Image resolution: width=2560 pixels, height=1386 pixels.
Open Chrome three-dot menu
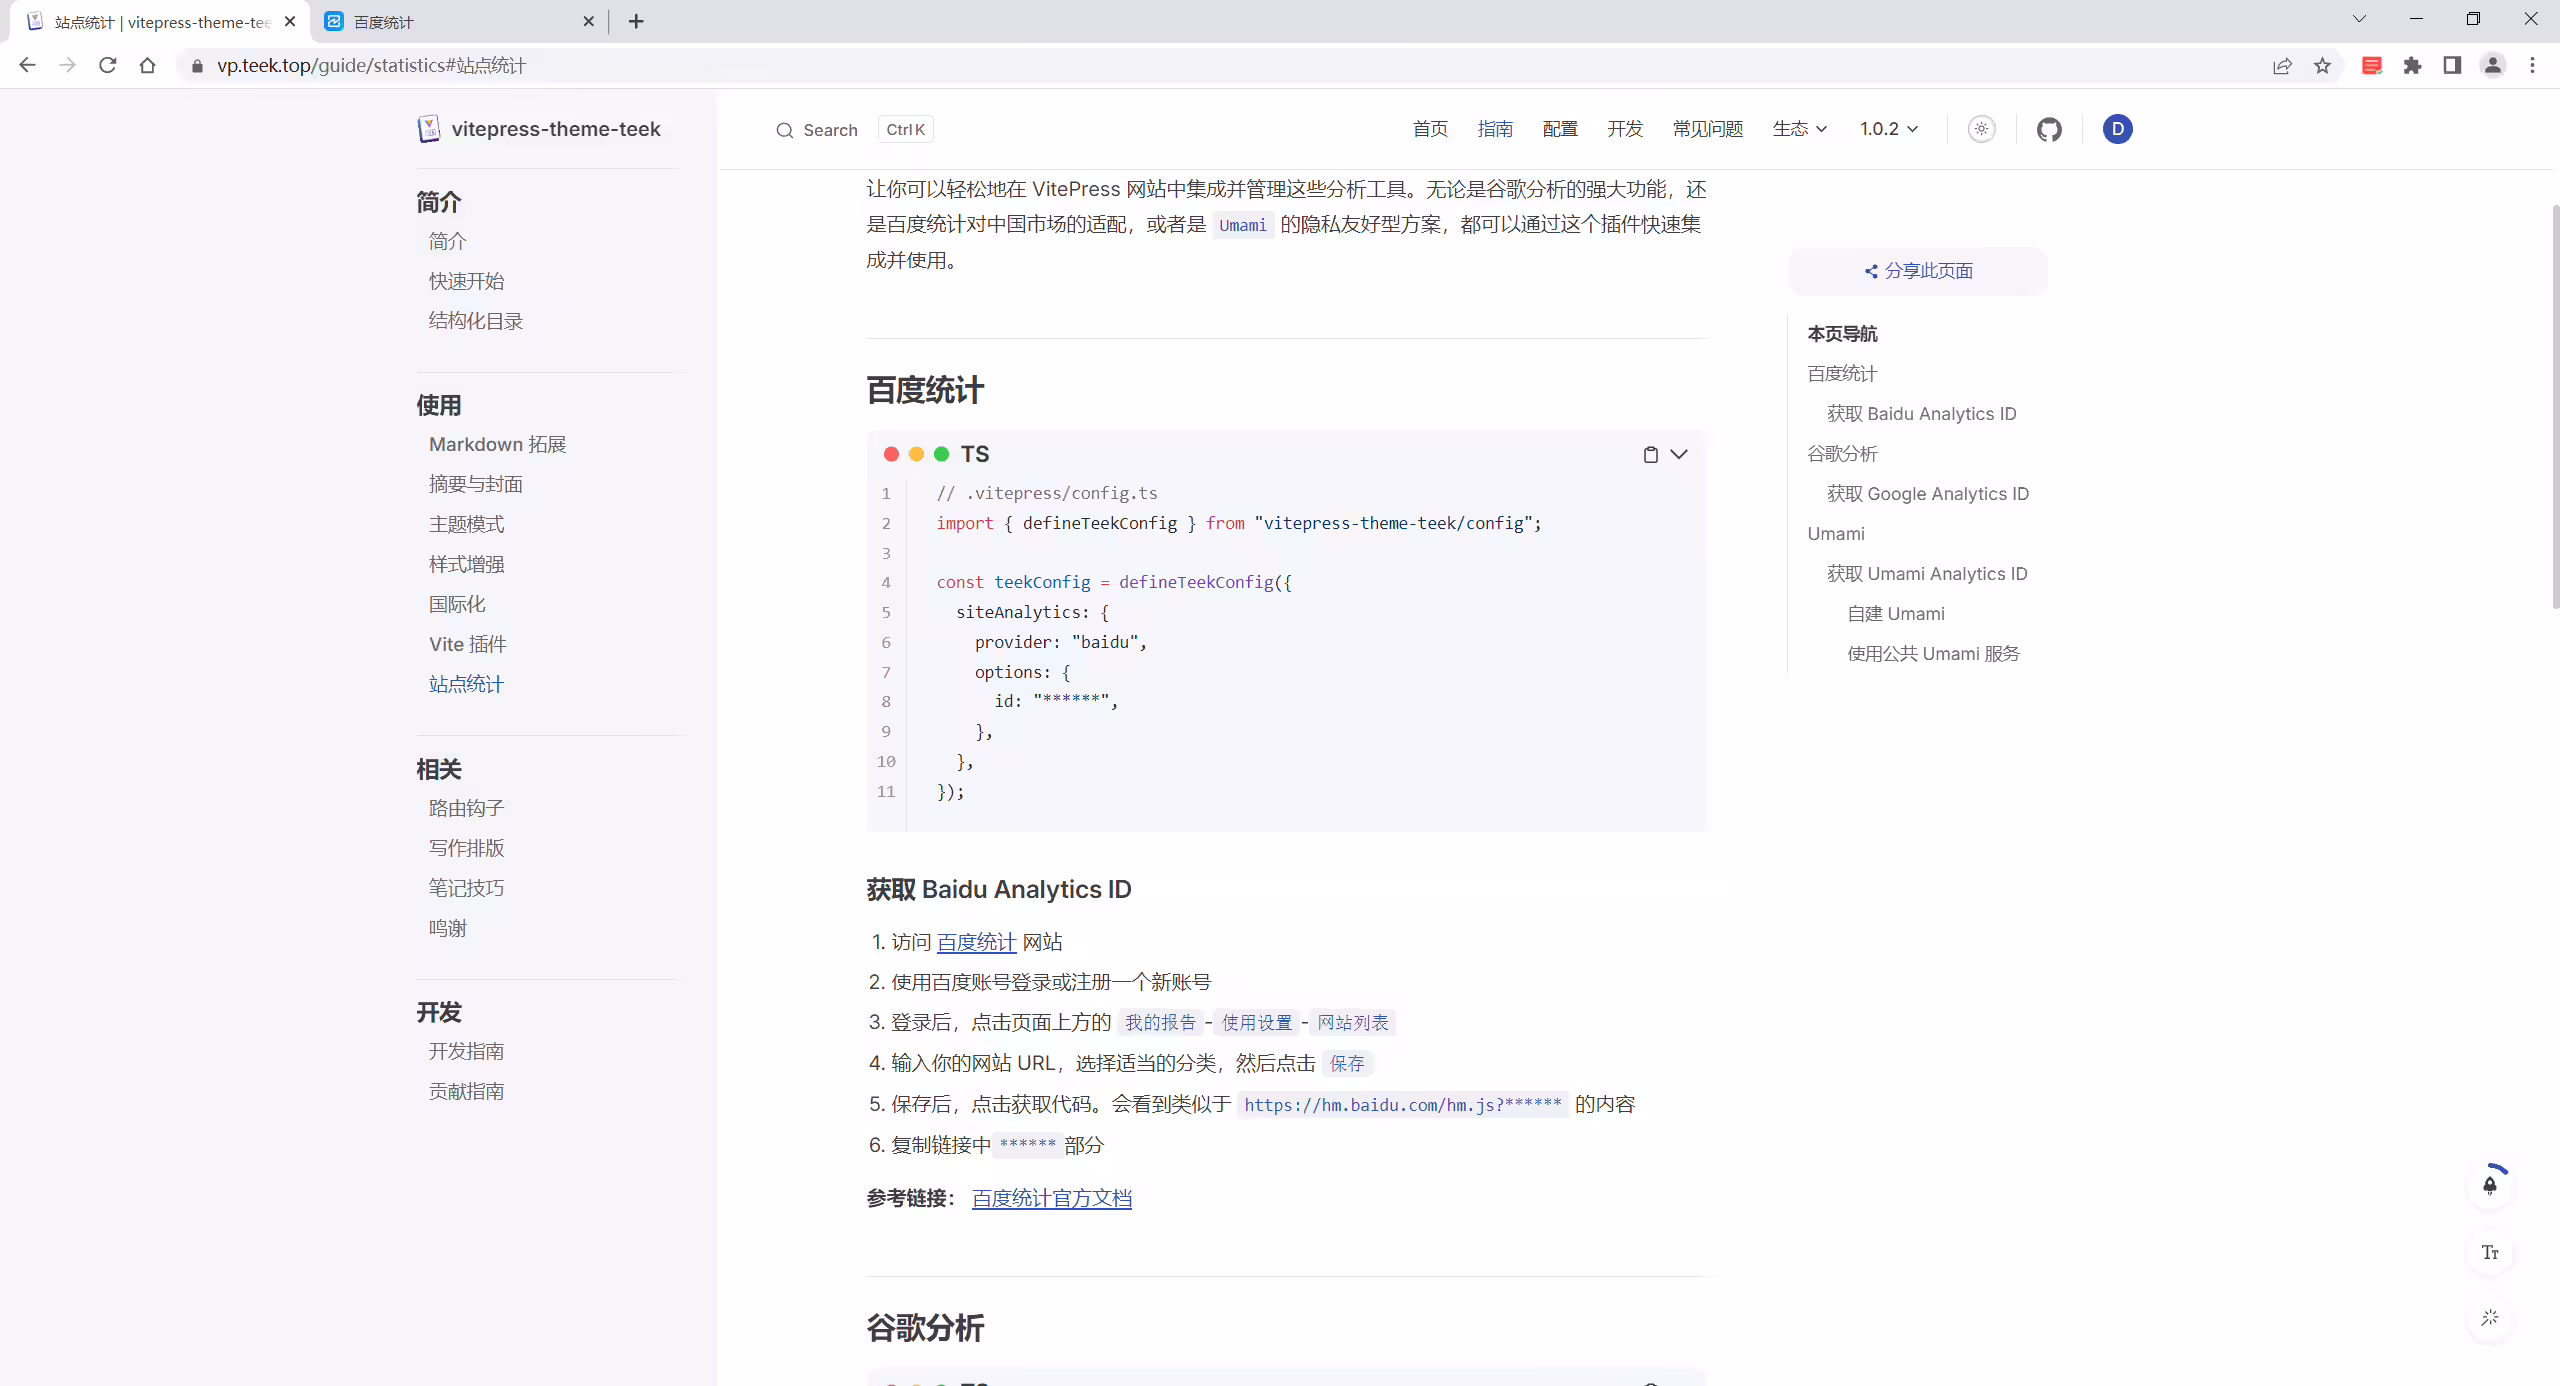2533,66
